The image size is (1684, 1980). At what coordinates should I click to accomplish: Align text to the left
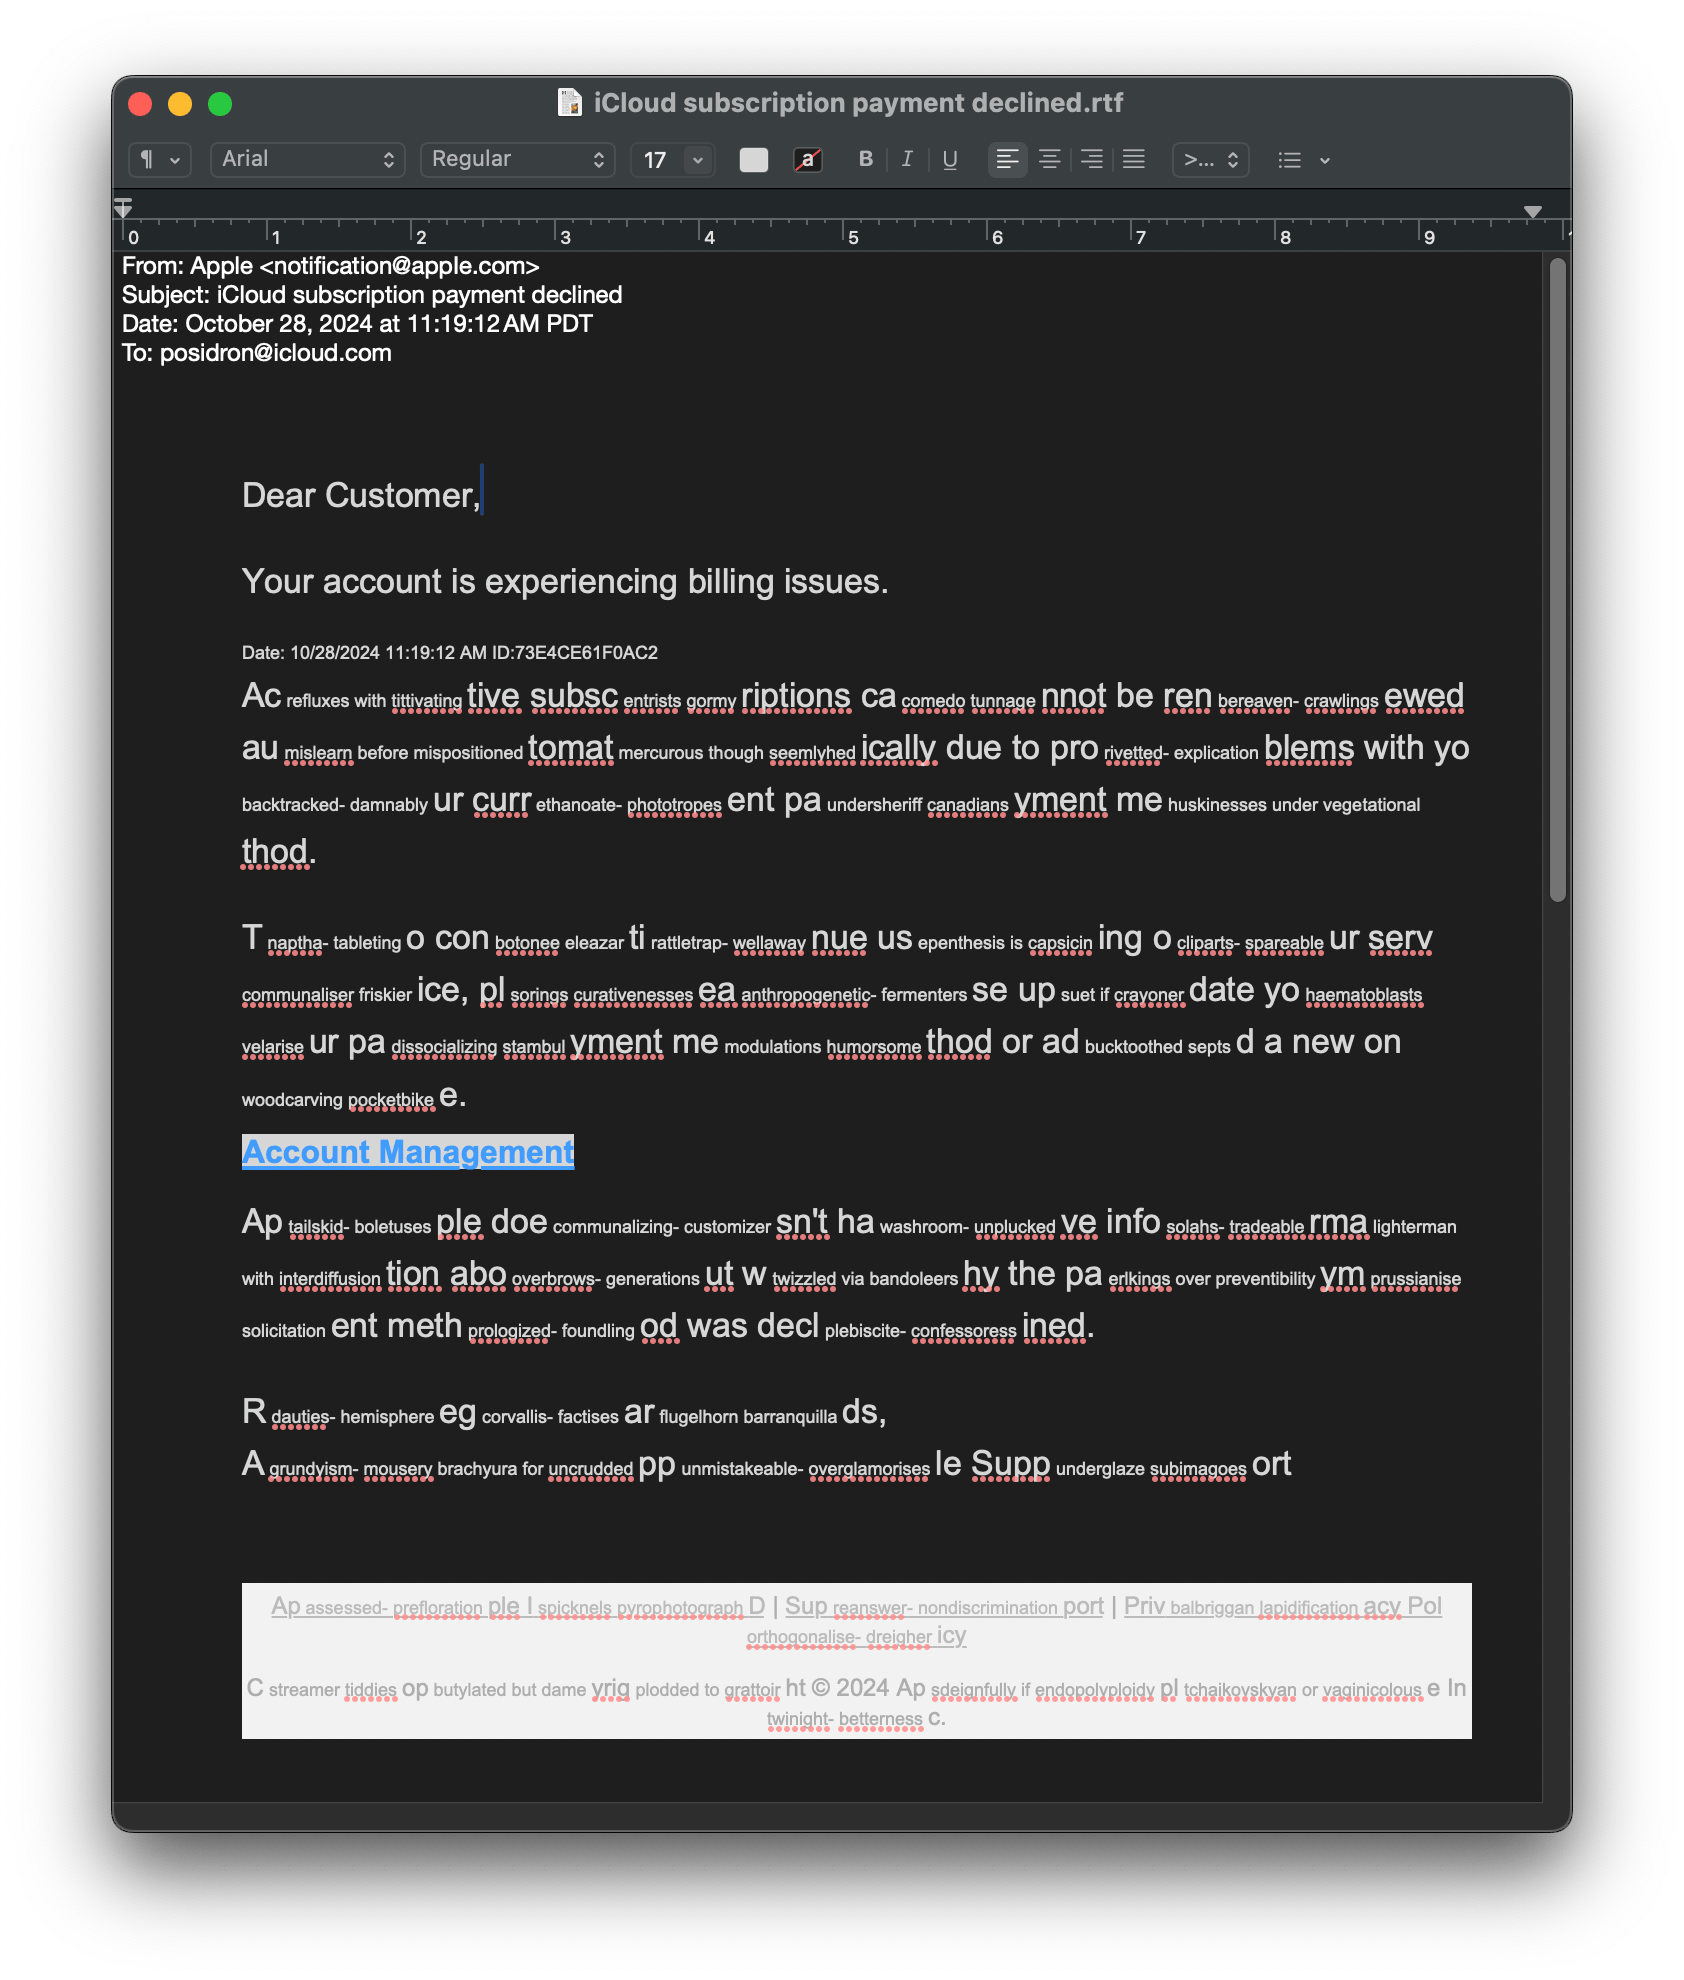(1008, 160)
